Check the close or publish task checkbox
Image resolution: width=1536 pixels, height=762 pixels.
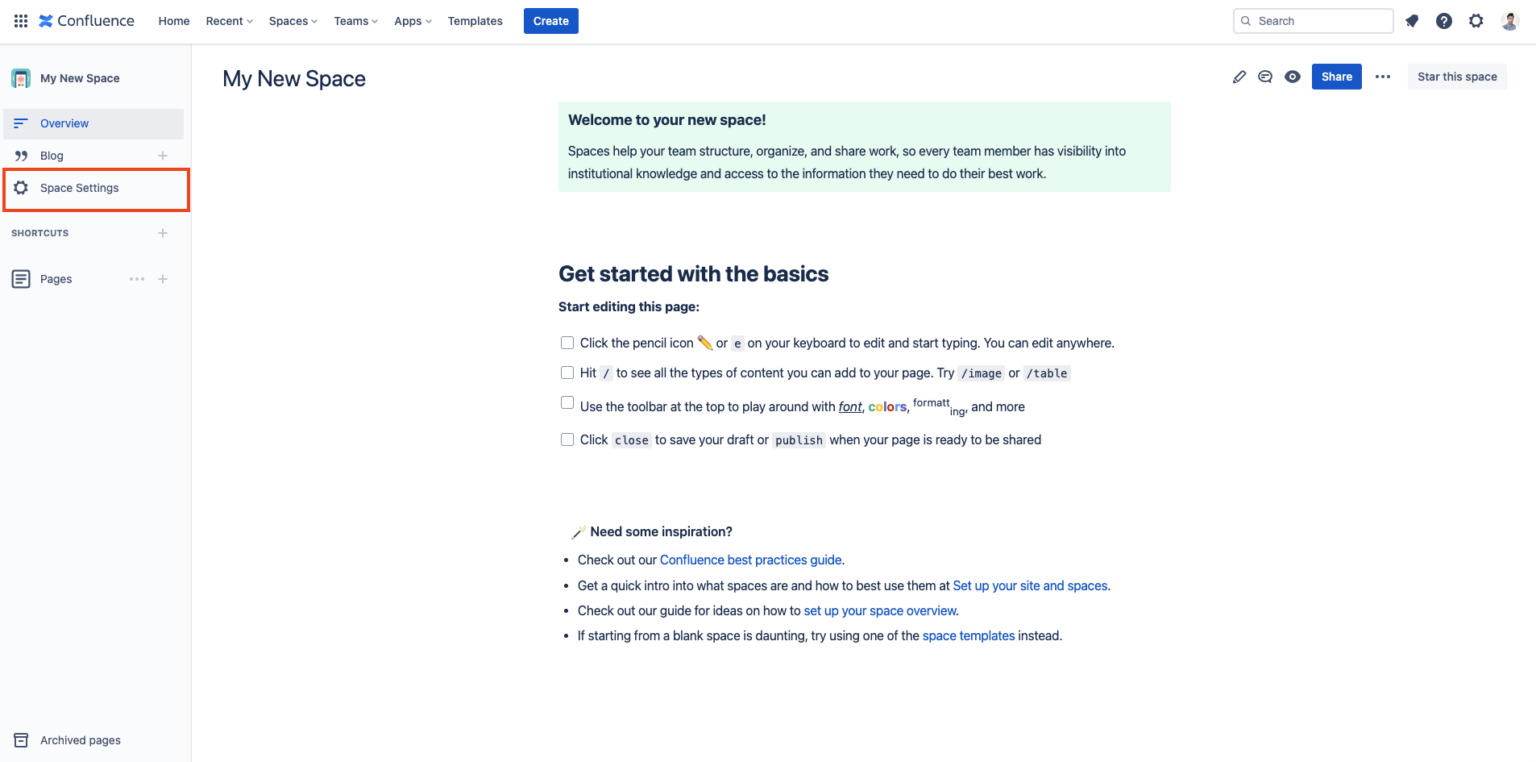point(567,439)
